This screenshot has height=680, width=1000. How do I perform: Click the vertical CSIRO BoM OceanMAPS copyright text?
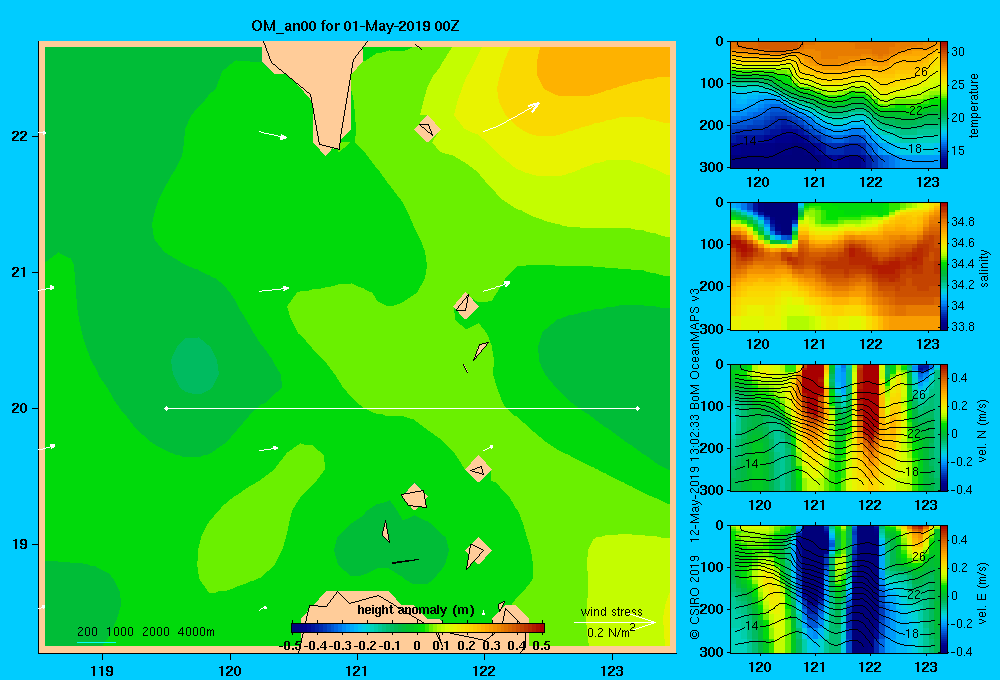[x=695, y=464]
